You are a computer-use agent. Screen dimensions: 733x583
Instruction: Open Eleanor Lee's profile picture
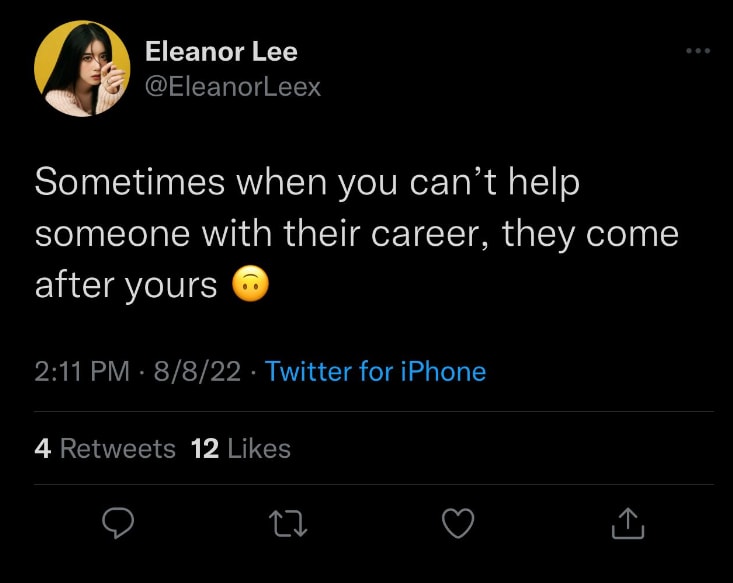coord(82,69)
